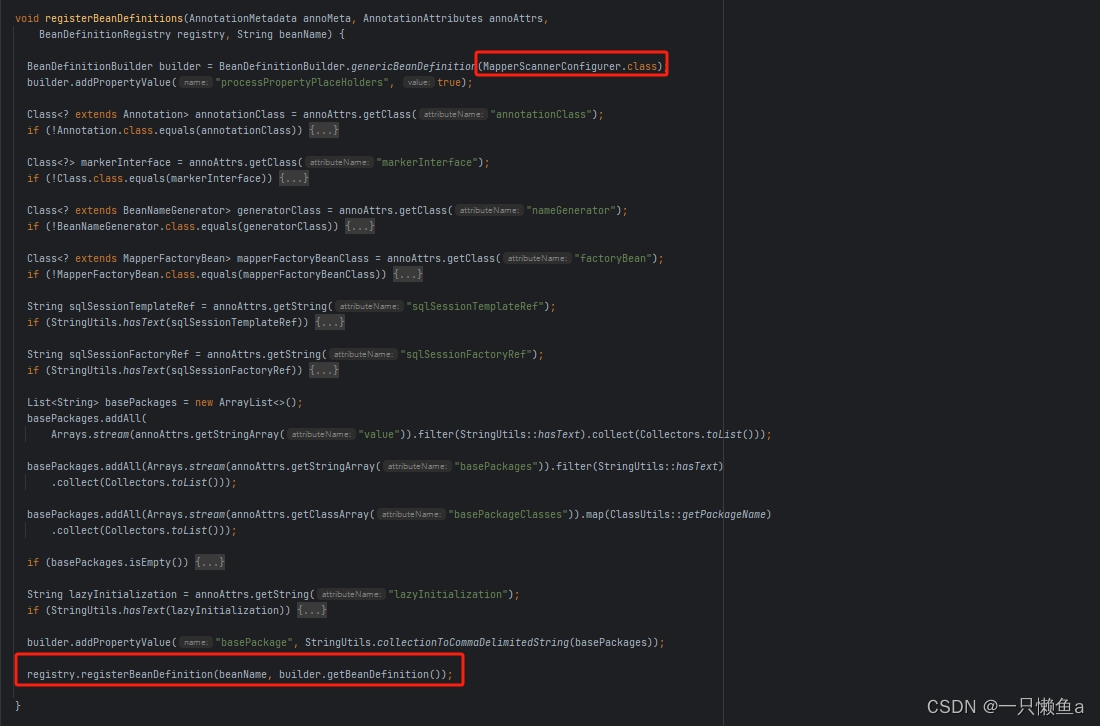Expand collapsed code after sqlSessionTemplateRef hasText check
The height and width of the screenshot is (726, 1100).
click(x=330, y=322)
